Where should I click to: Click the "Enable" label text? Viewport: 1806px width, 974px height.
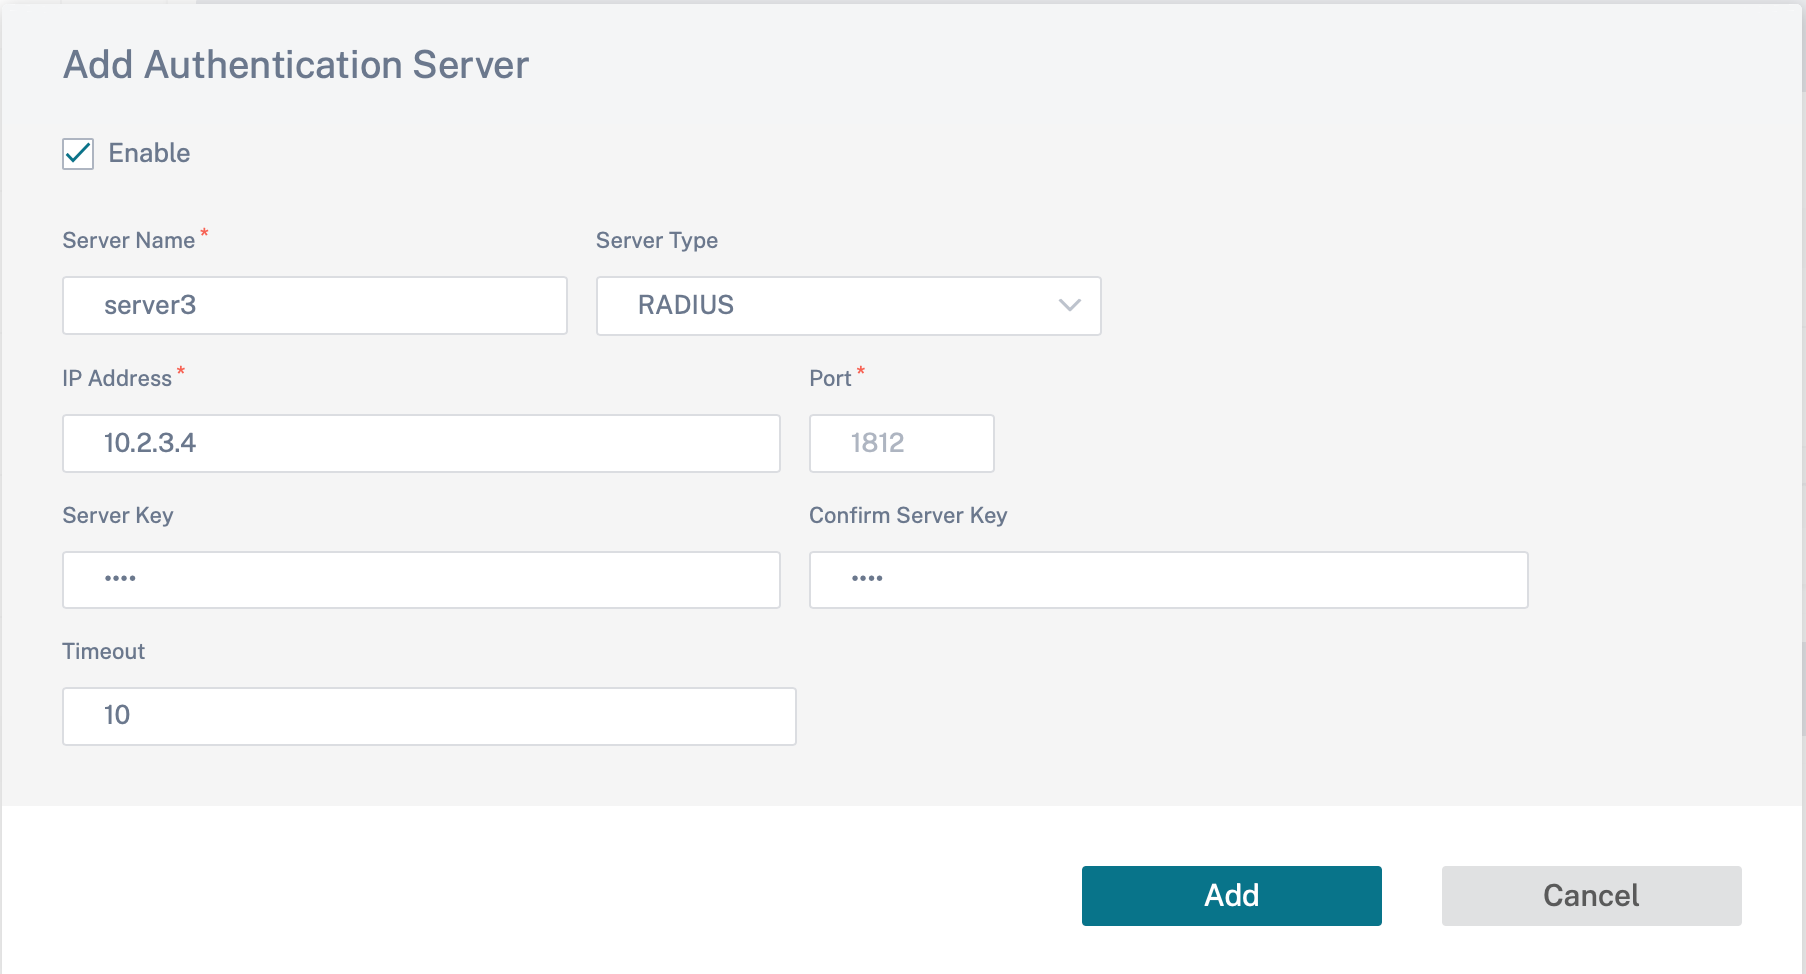click(x=149, y=153)
